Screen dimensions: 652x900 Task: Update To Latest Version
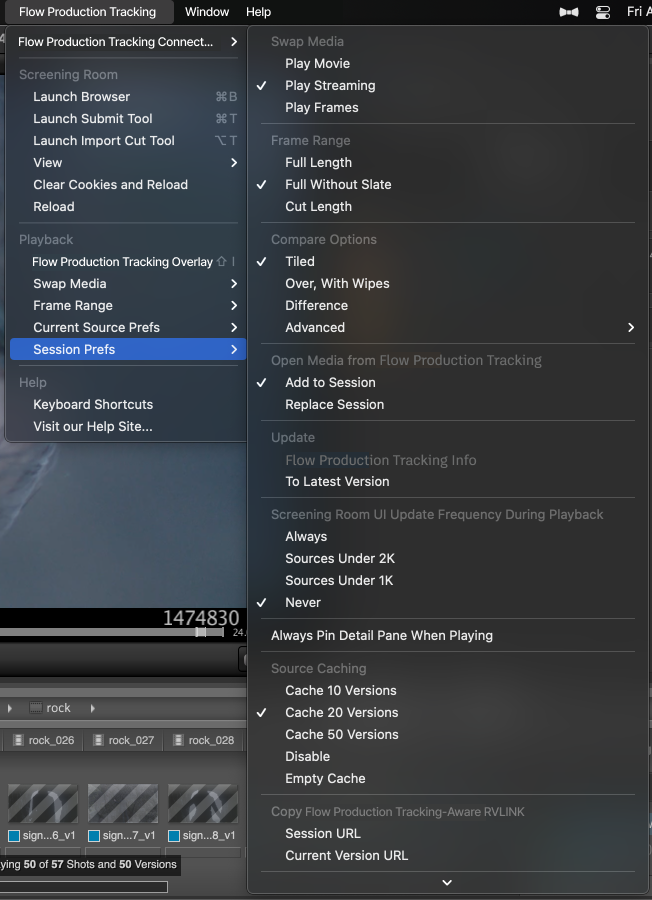(448, 482)
